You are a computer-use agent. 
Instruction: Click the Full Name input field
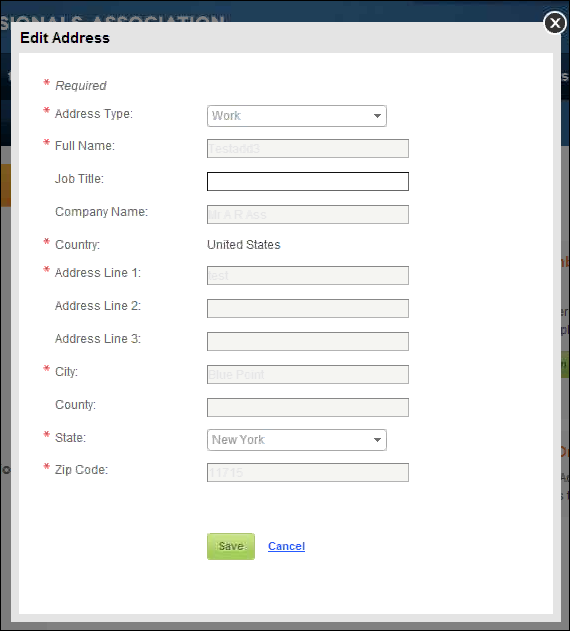(x=308, y=148)
